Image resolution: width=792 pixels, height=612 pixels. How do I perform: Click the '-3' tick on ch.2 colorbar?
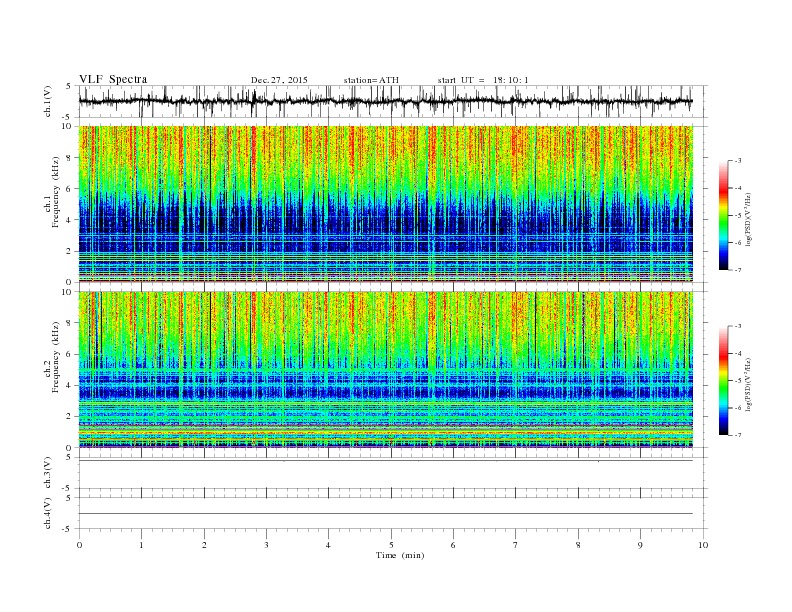tap(737, 326)
